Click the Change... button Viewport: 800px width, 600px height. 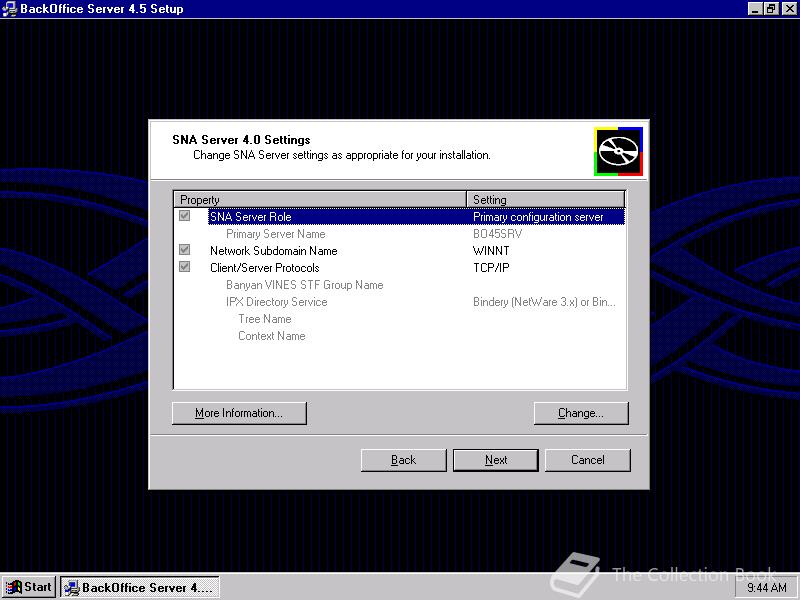(581, 413)
